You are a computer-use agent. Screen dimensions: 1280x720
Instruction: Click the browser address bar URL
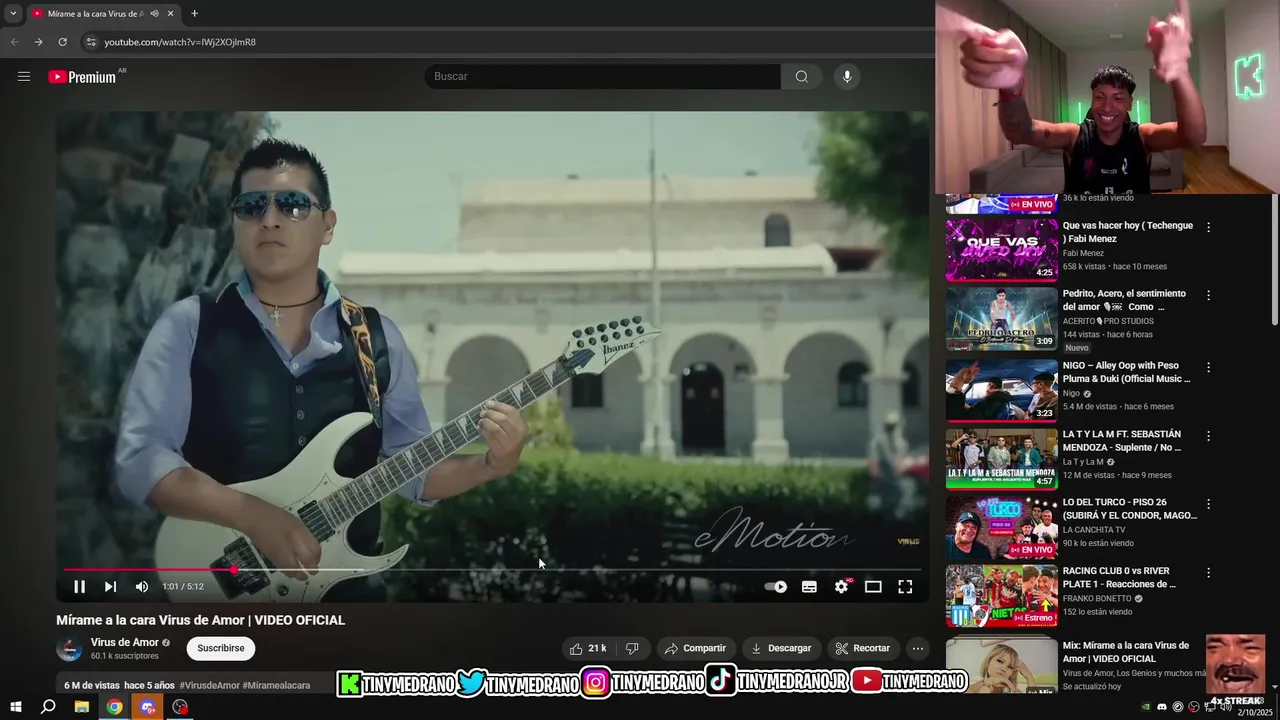coord(180,42)
